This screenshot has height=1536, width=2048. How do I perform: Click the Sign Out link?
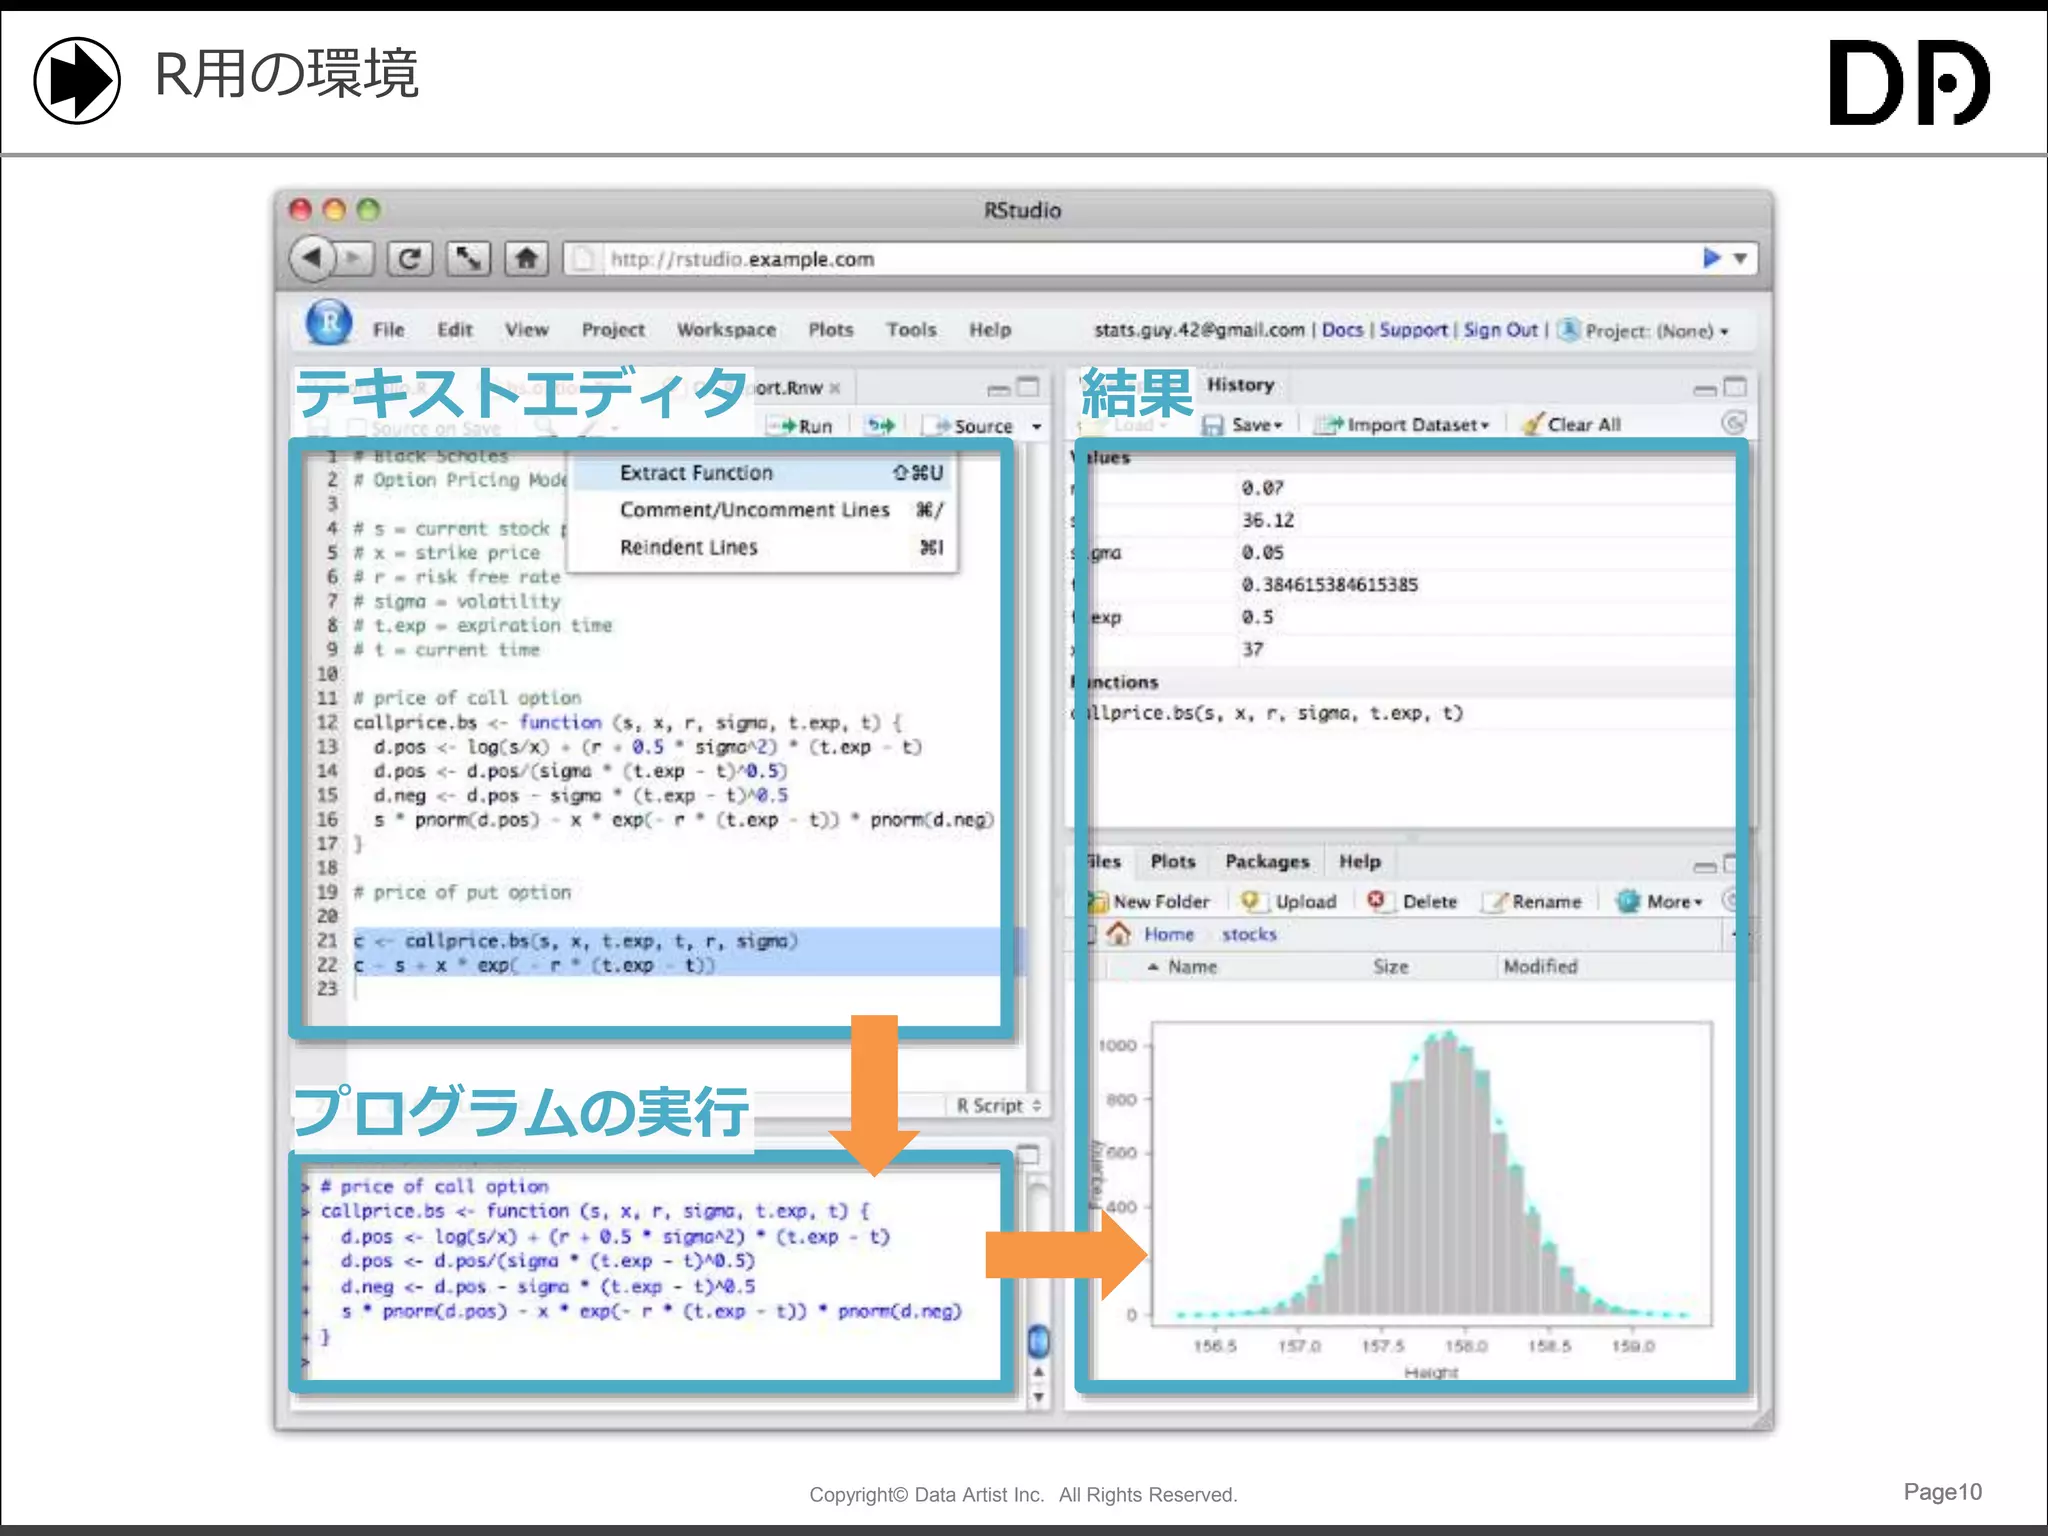coord(1500,330)
